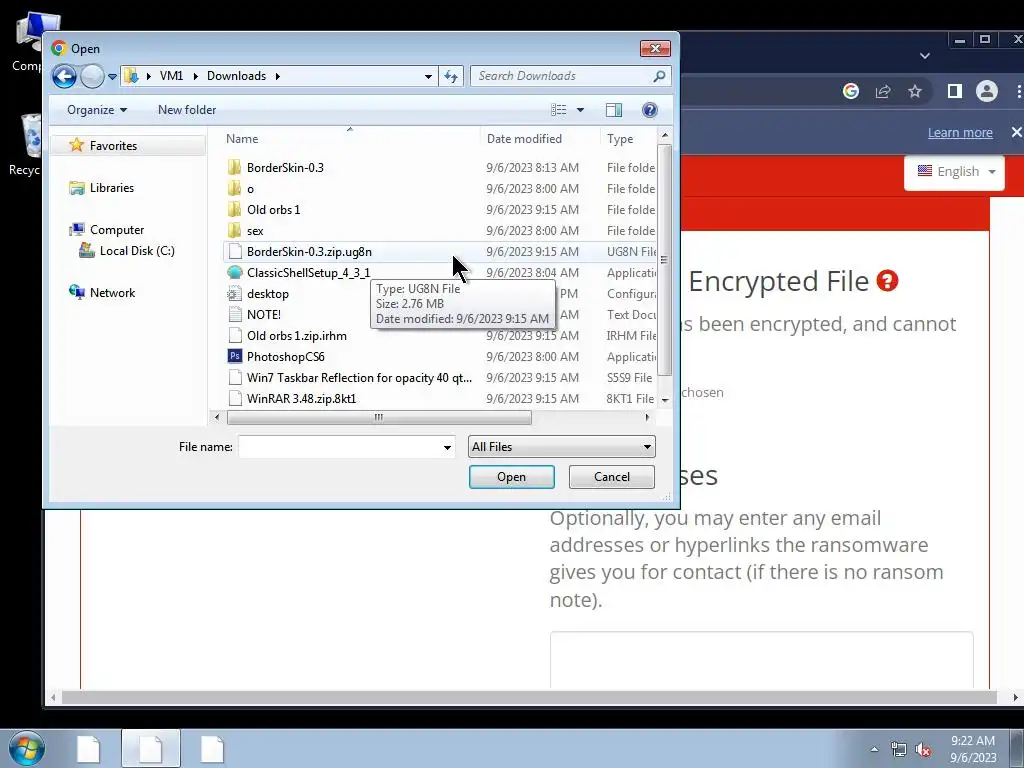Select Favorites in navigation pane

113,146
